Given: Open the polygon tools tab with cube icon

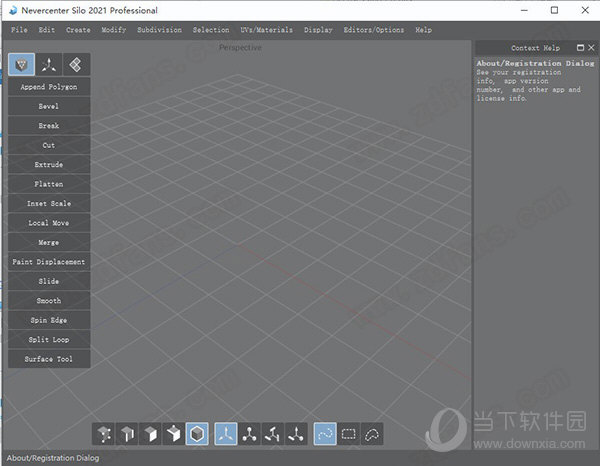Looking at the screenshot, I should tap(21, 64).
